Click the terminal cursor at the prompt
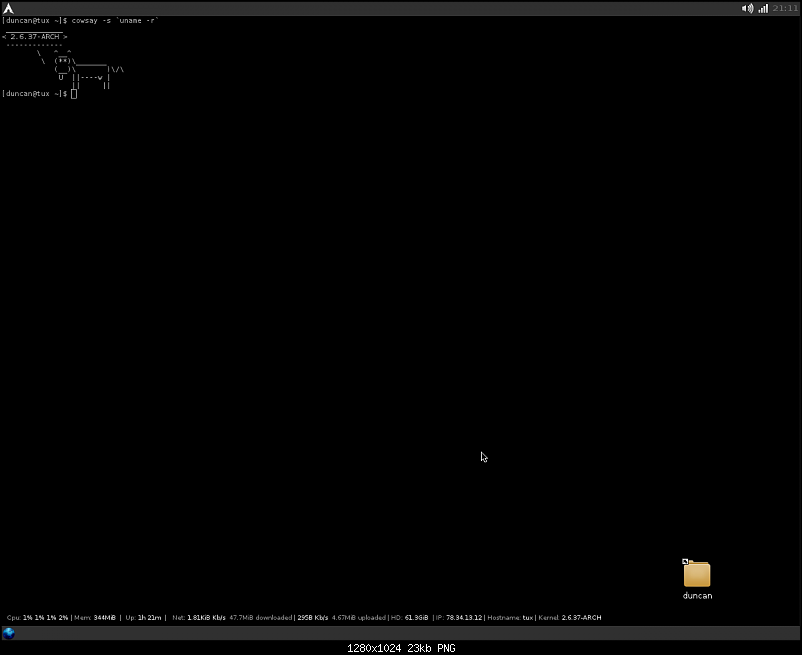This screenshot has height=655, width=802. (74, 93)
